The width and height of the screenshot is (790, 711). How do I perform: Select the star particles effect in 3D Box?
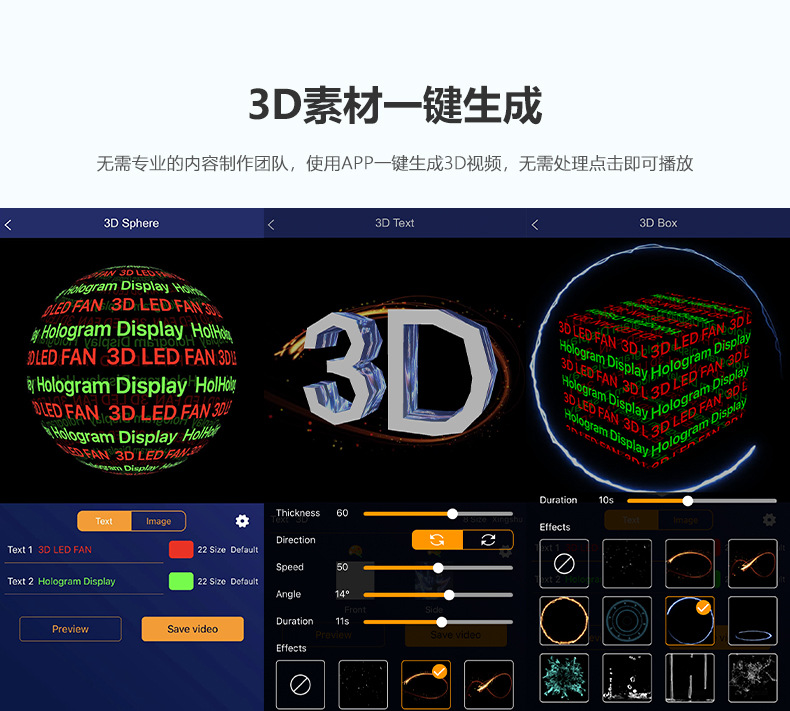coord(627,563)
